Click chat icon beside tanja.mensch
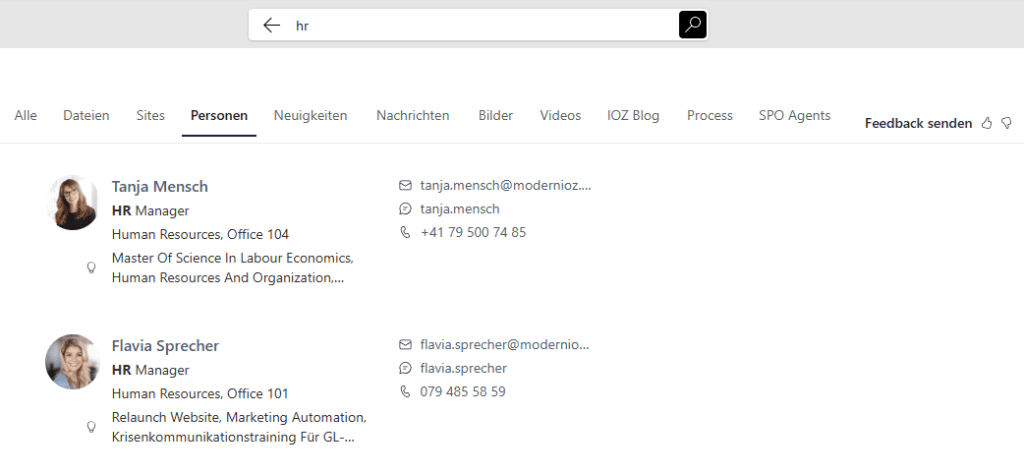The height and width of the screenshot is (475, 1024). pyautogui.click(x=405, y=209)
